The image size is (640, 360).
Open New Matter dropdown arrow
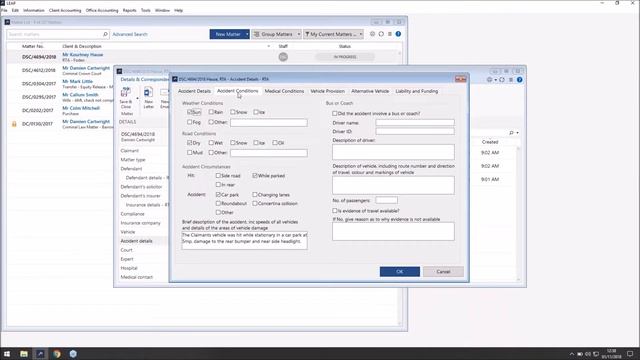click(x=247, y=34)
